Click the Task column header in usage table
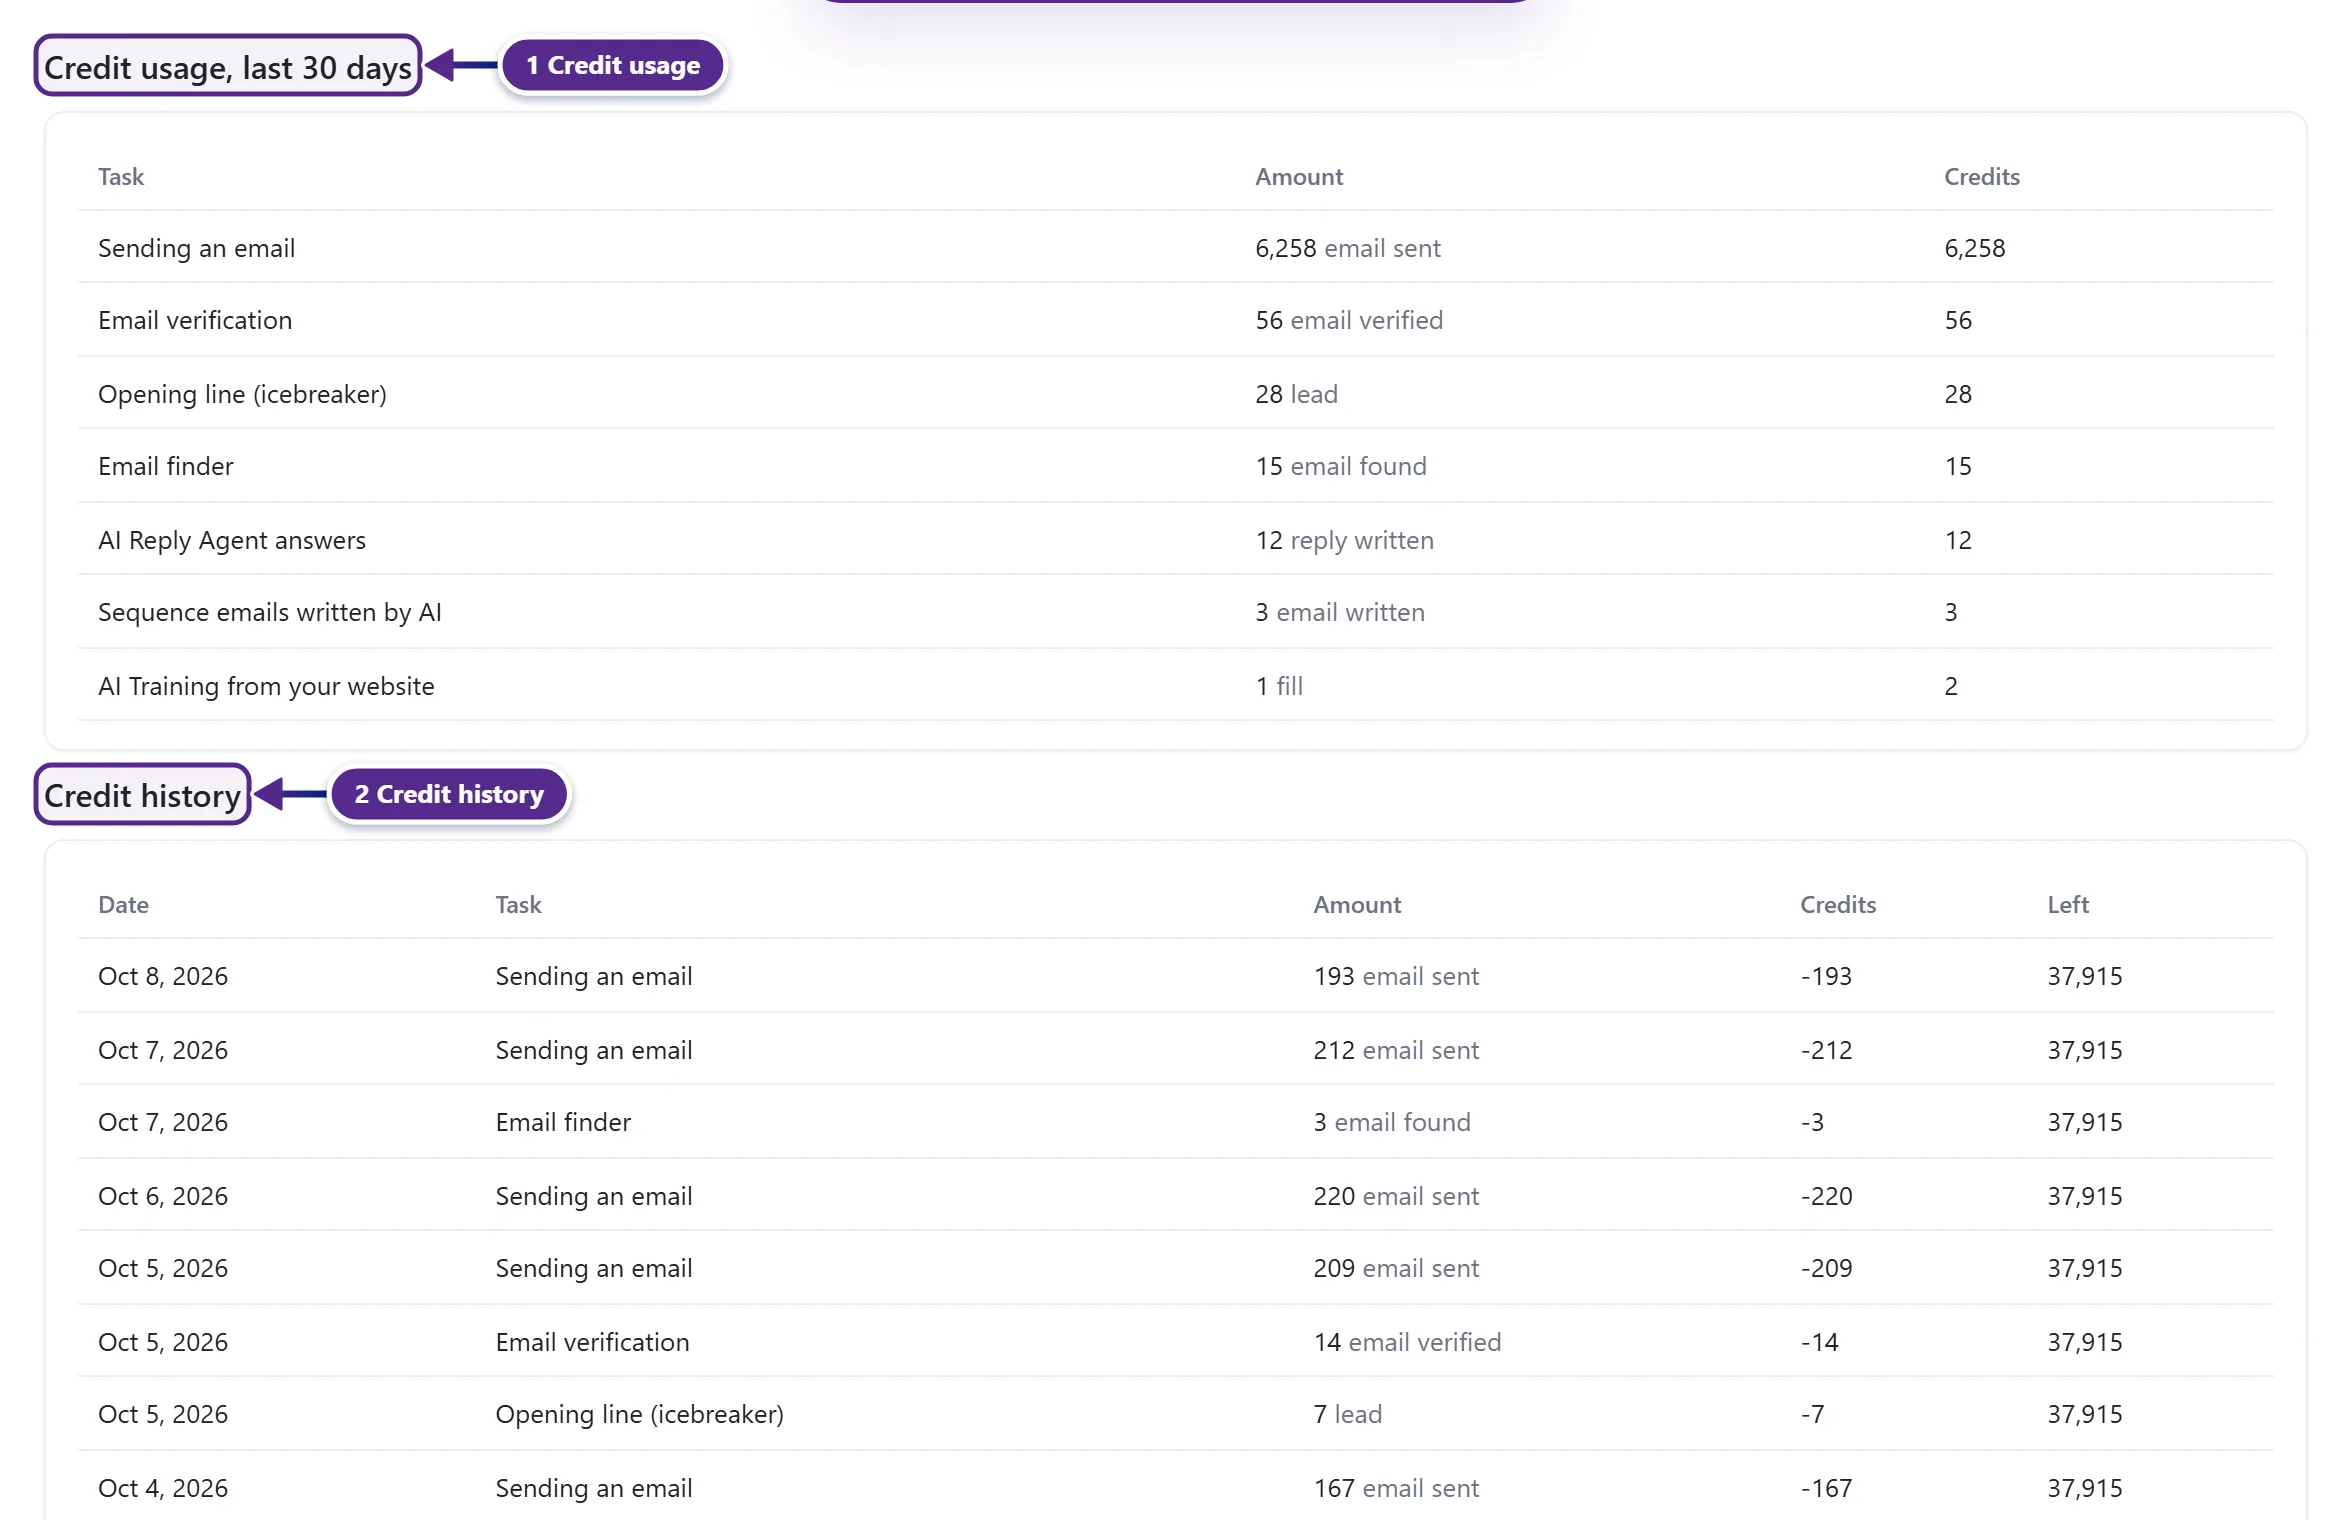The height and width of the screenshot is (1520, 2344). [121, 177]
